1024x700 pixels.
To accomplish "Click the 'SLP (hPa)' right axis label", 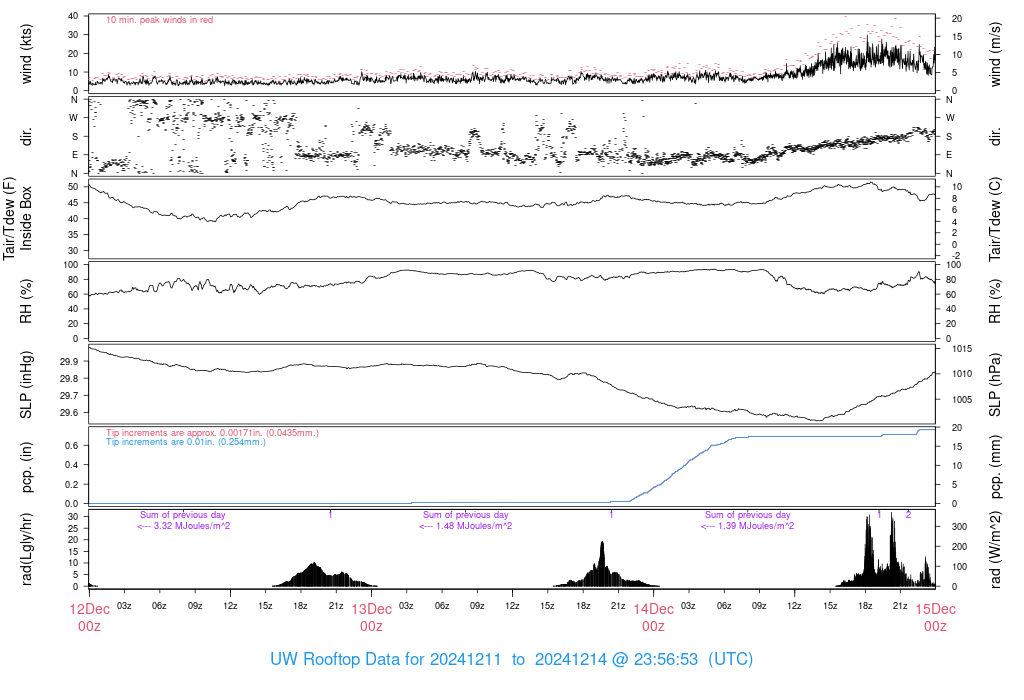I will (995, 385).
